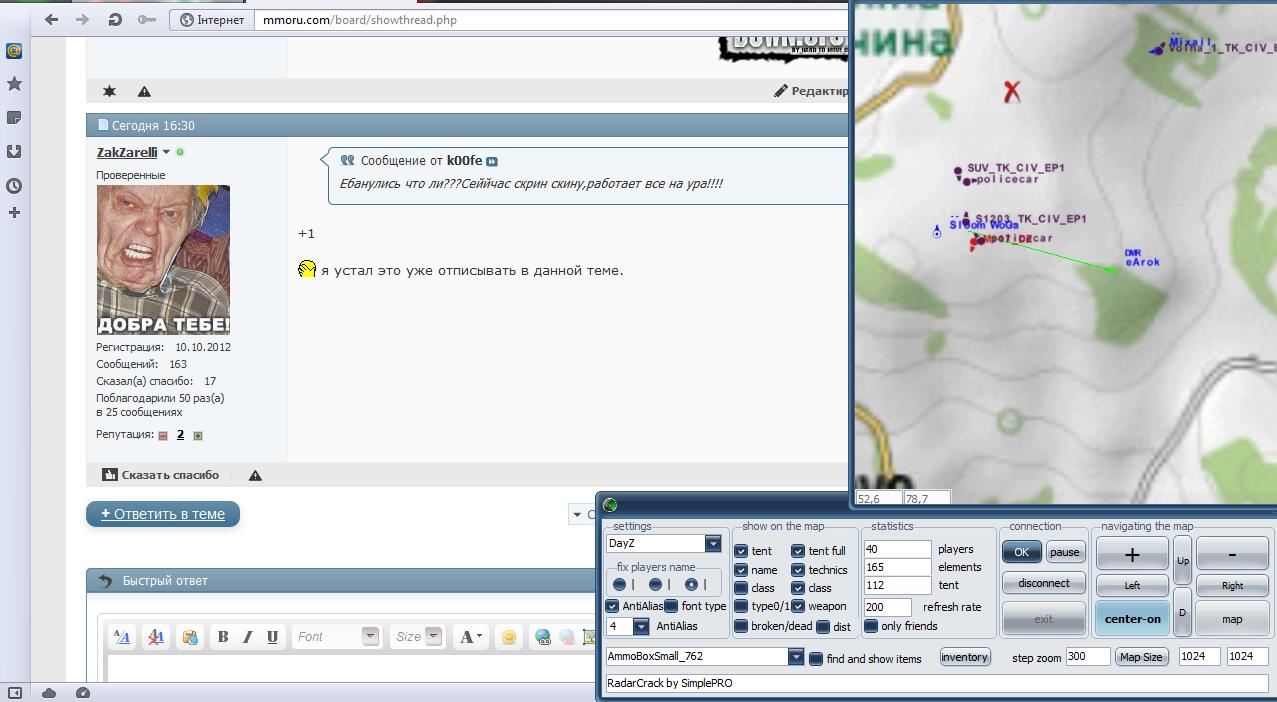Open the history clock in browser sidebar

pyautogui.click(x=14, y=186)
